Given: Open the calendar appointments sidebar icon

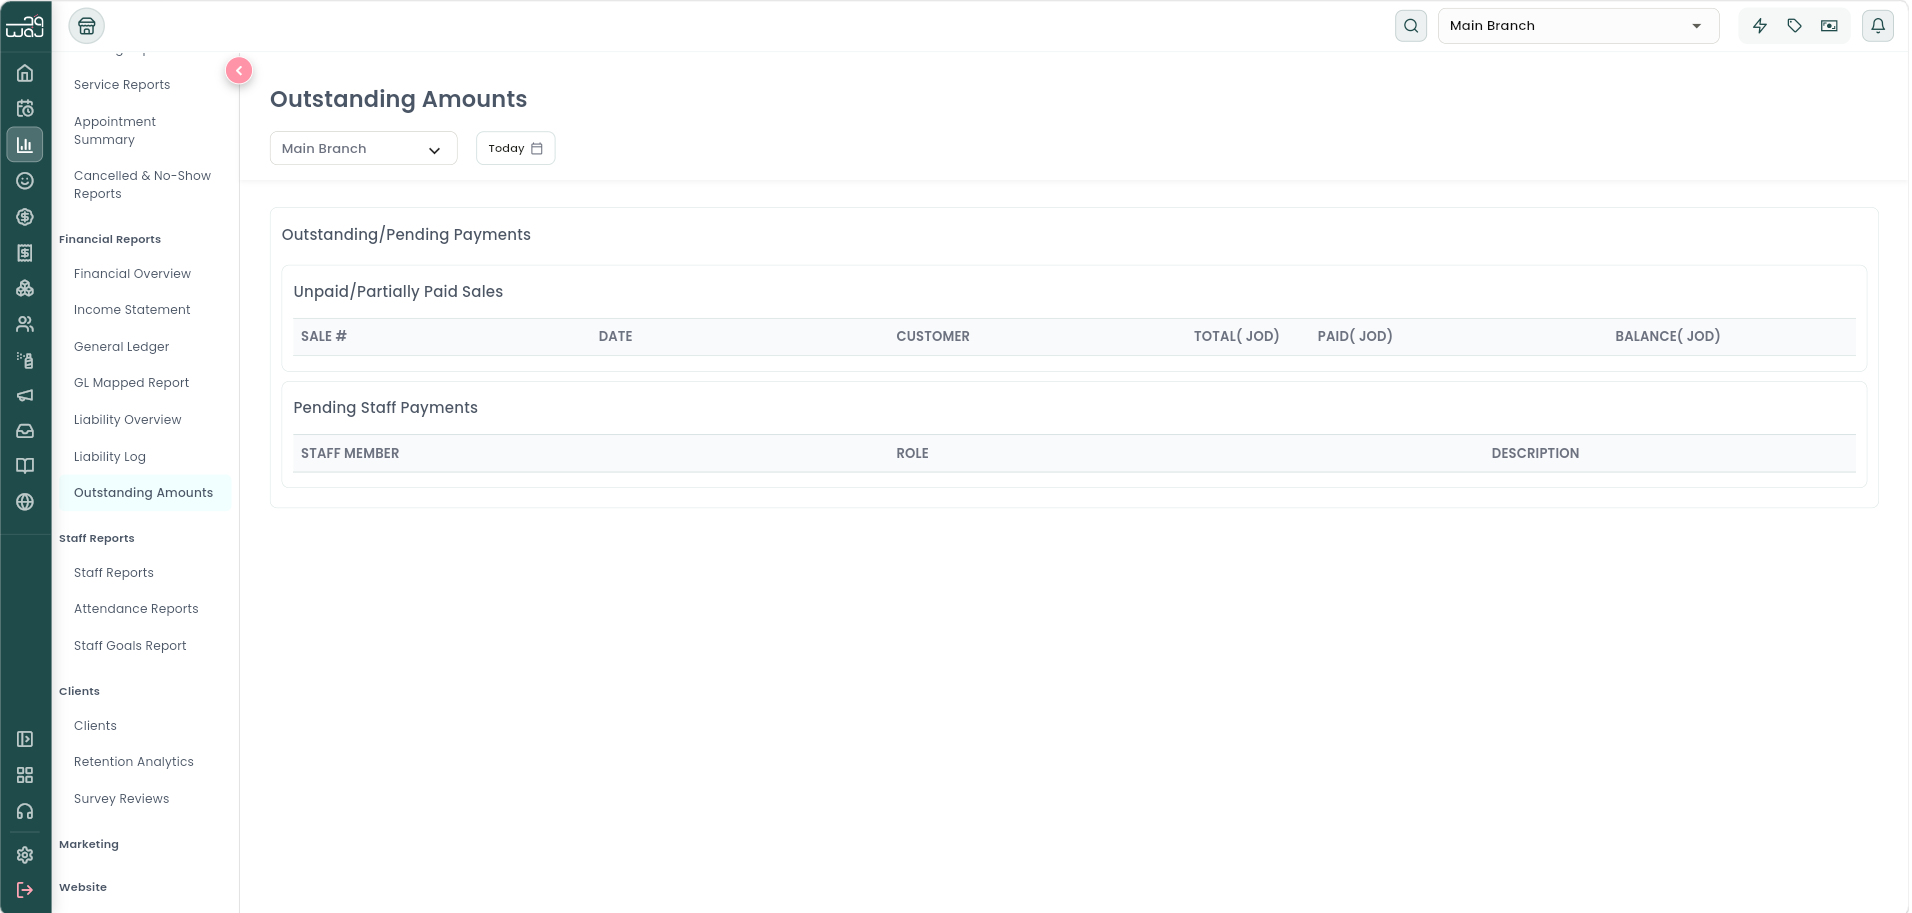Looking at the screenshot, I should point(25,108).
